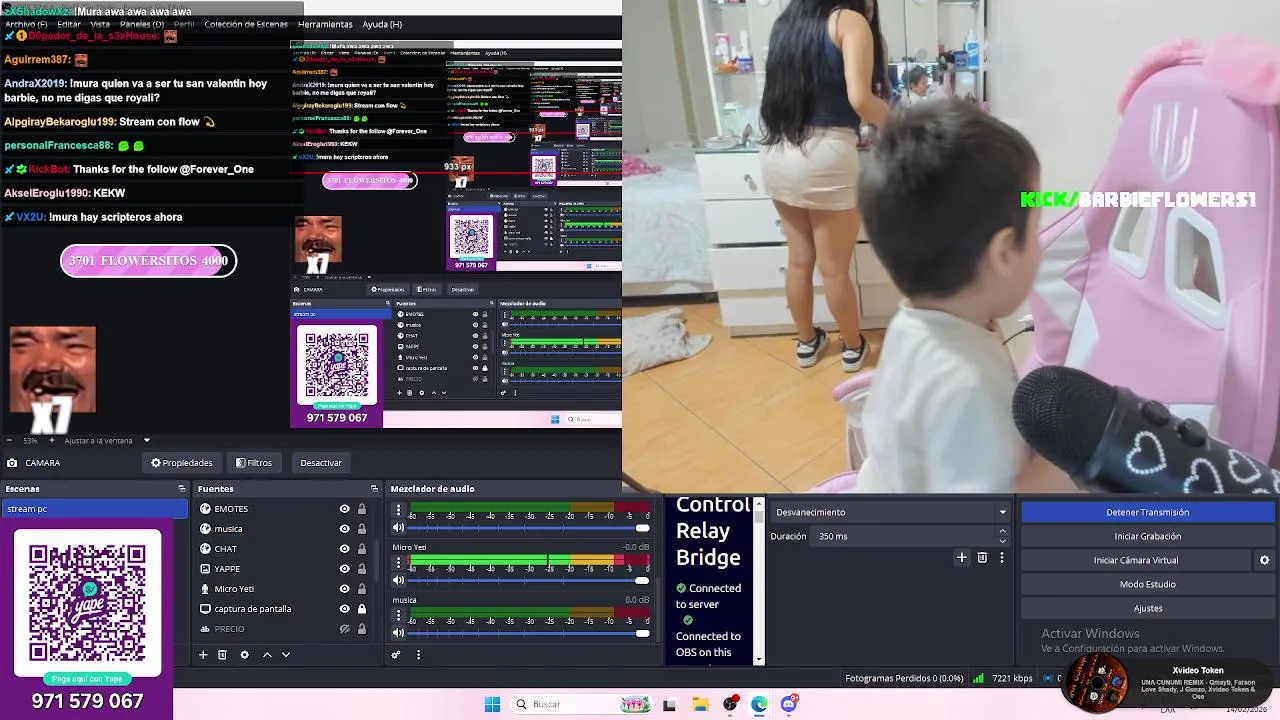This screenshot has height=720, width=1280.
Task: Delete scene transition with trash icon
Action: click(982, 558)
